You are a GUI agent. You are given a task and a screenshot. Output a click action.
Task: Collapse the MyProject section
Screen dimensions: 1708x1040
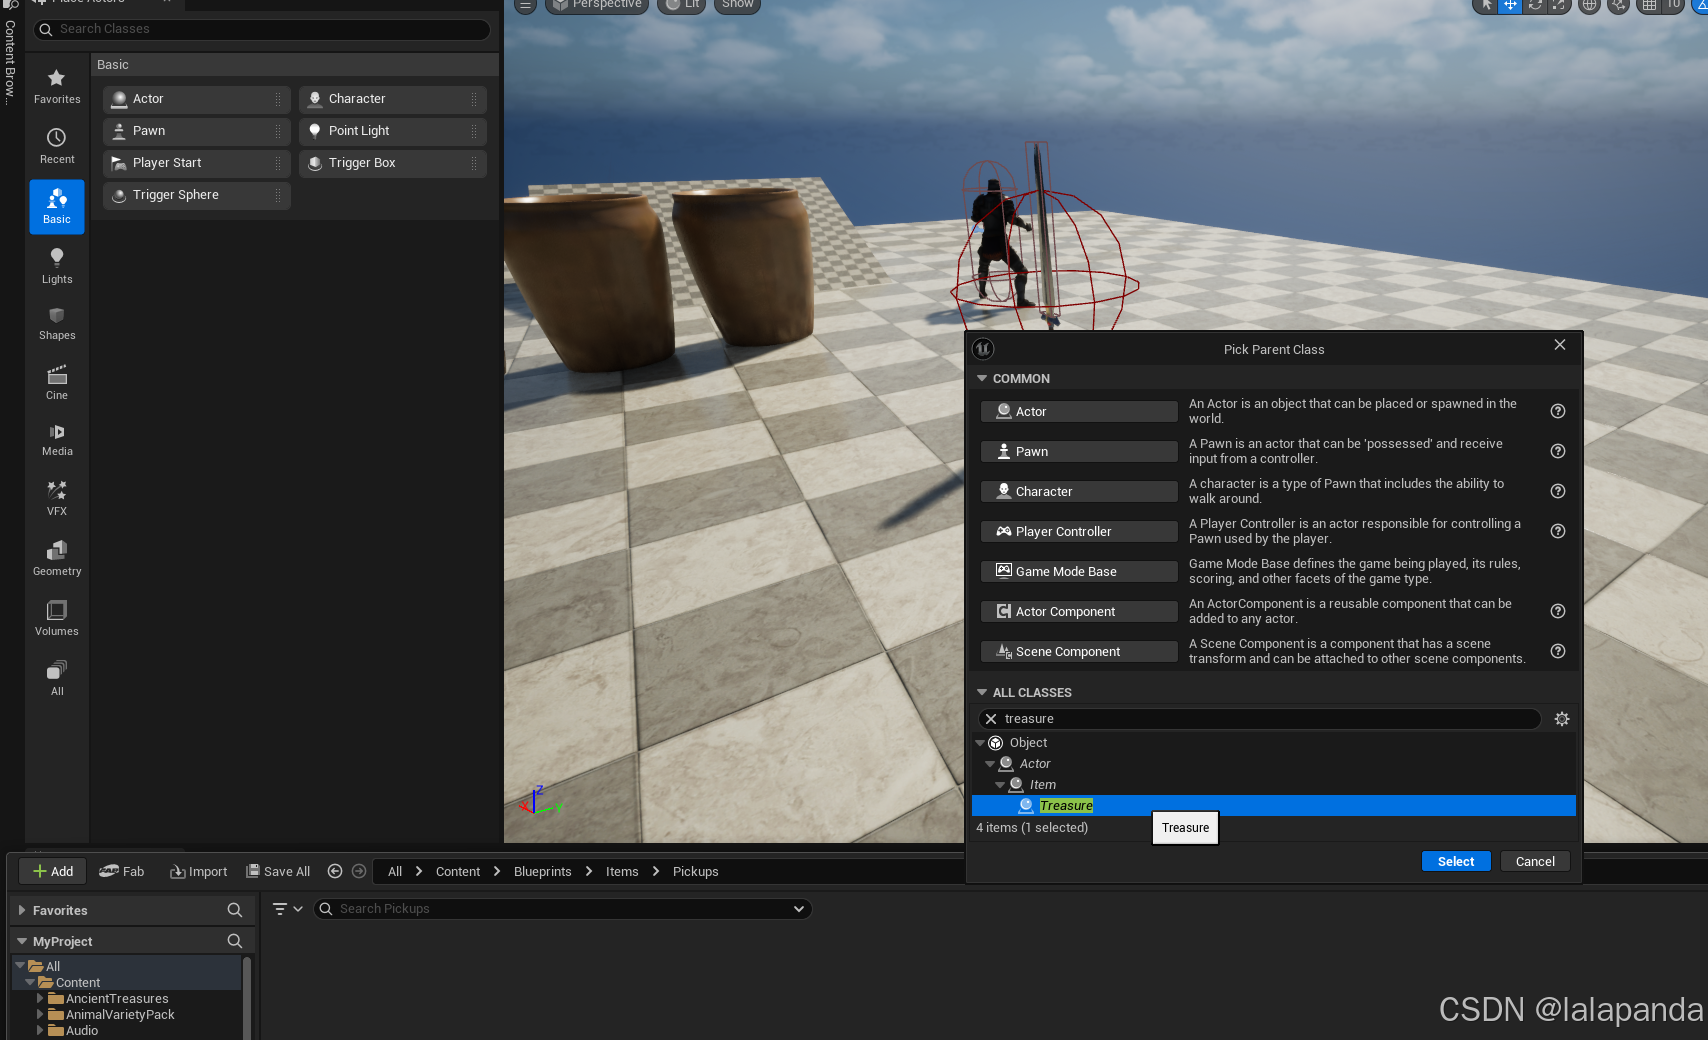(x=22, y=942)
